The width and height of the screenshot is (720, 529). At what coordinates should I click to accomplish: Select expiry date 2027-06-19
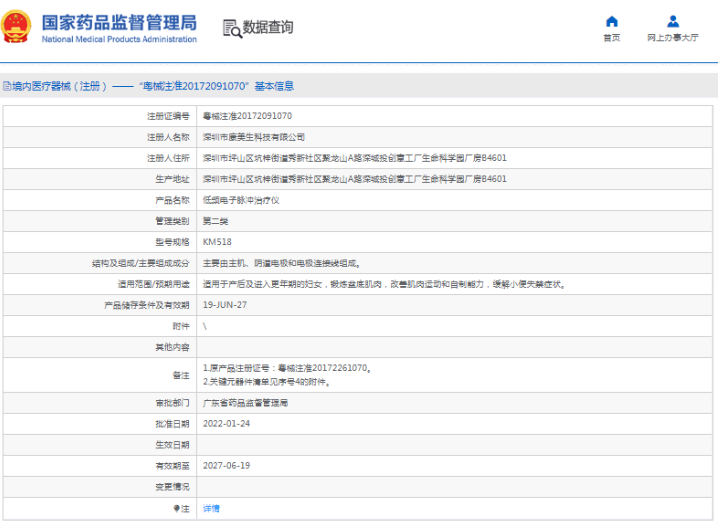[226, 466]
